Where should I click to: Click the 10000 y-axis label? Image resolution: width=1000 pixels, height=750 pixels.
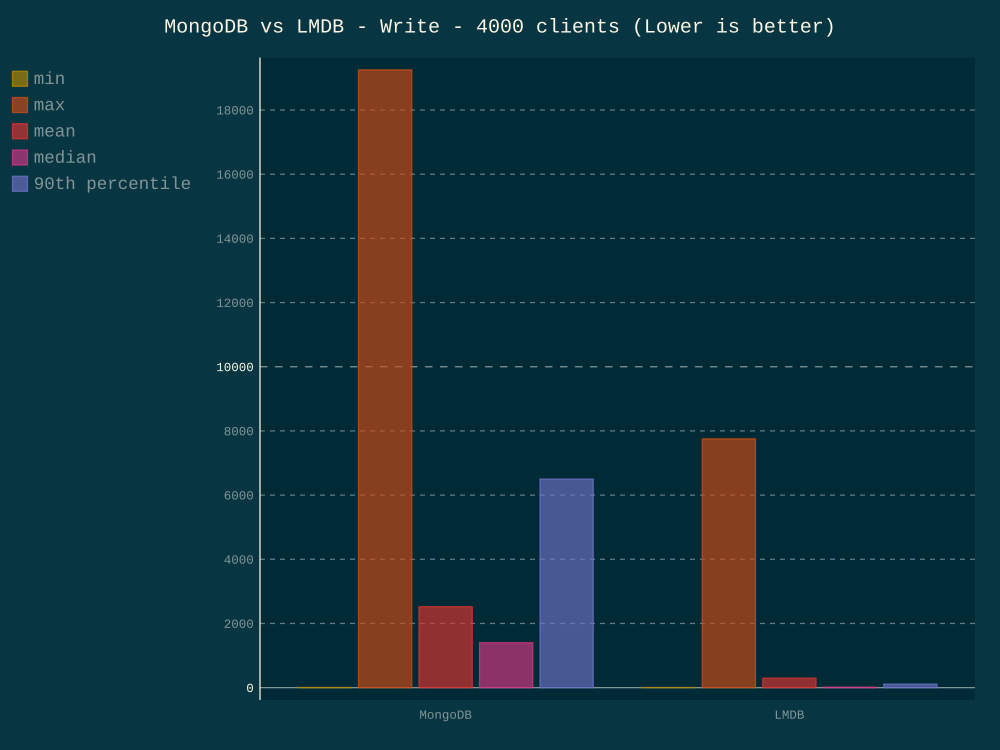pyautogui.click(x=235, y=367)
